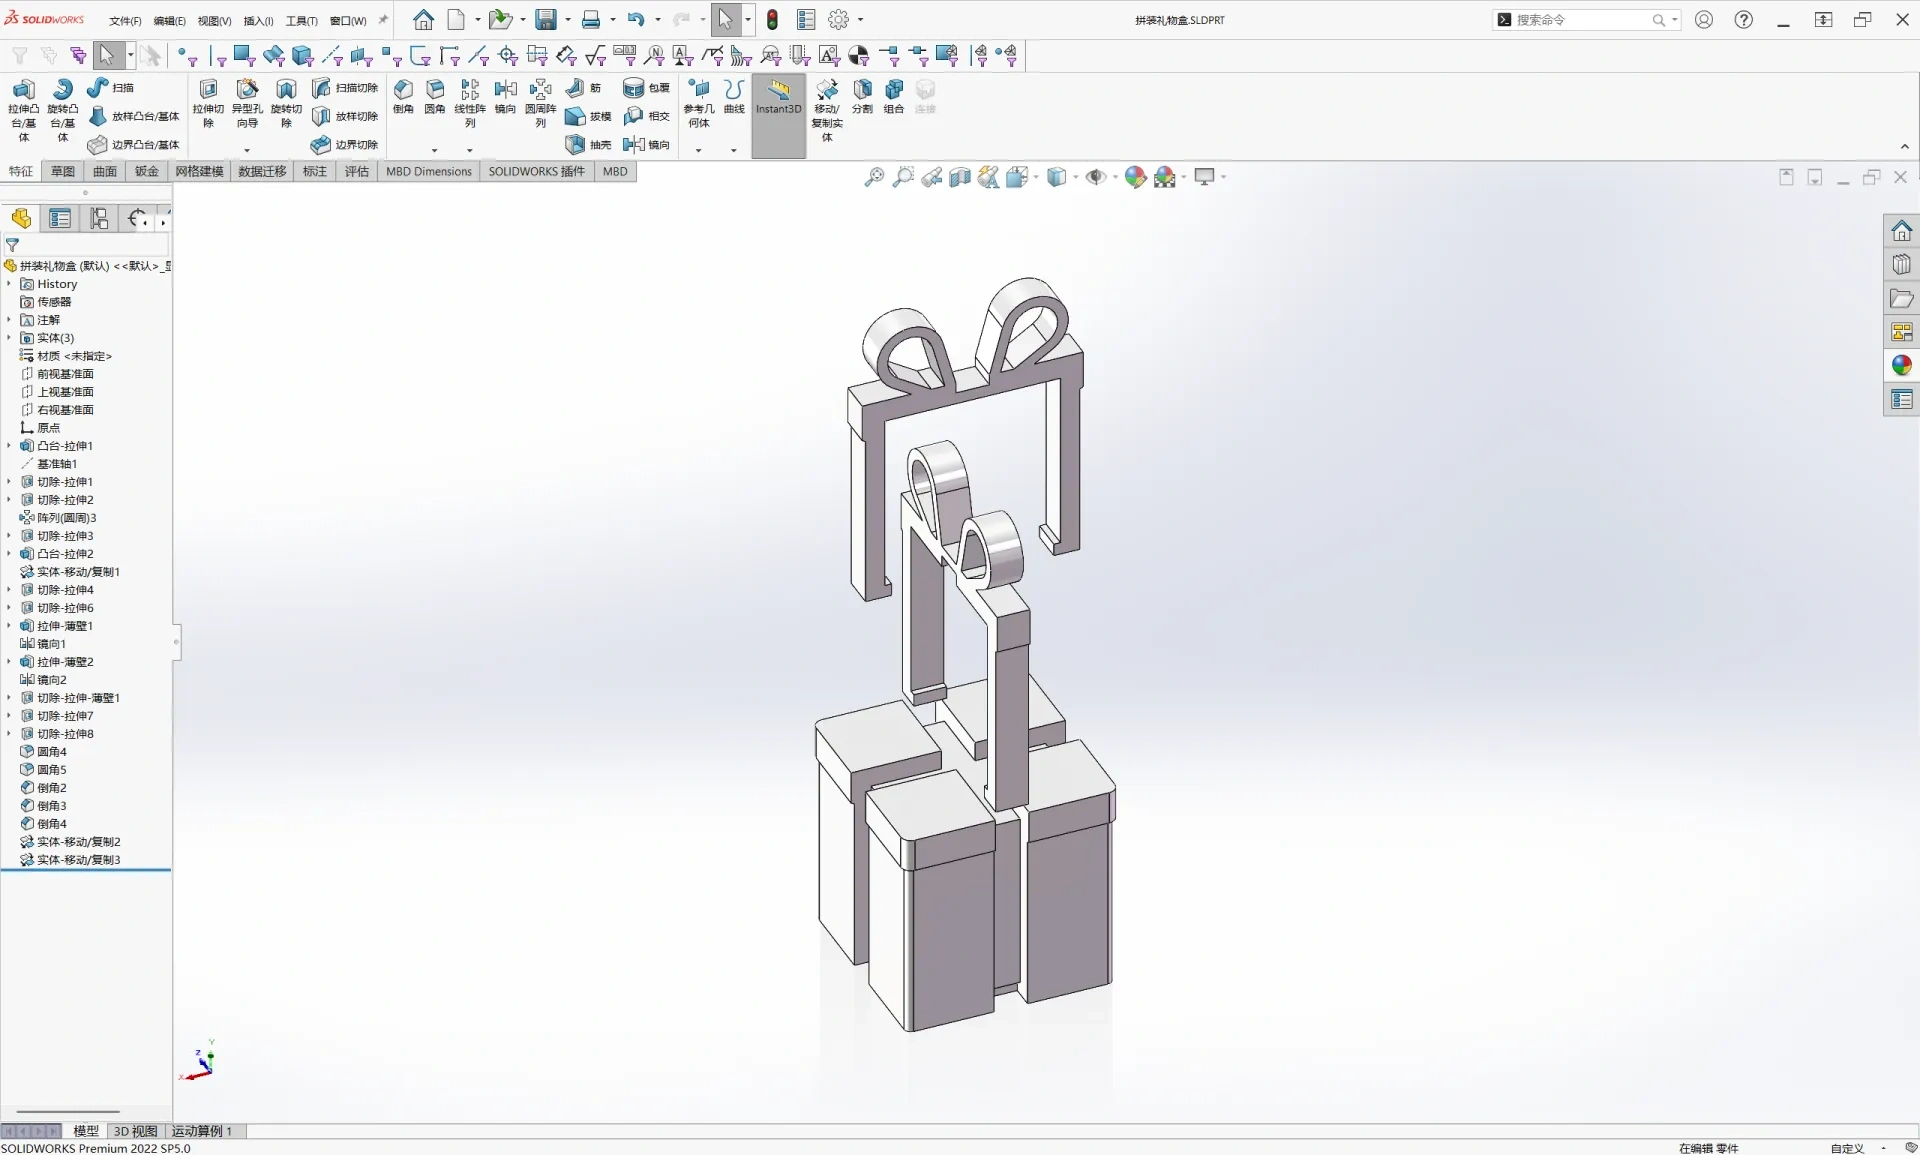Click the Zoom to Fit magnifier icon
The image size is (1920, 1155).
coord(874,177)
